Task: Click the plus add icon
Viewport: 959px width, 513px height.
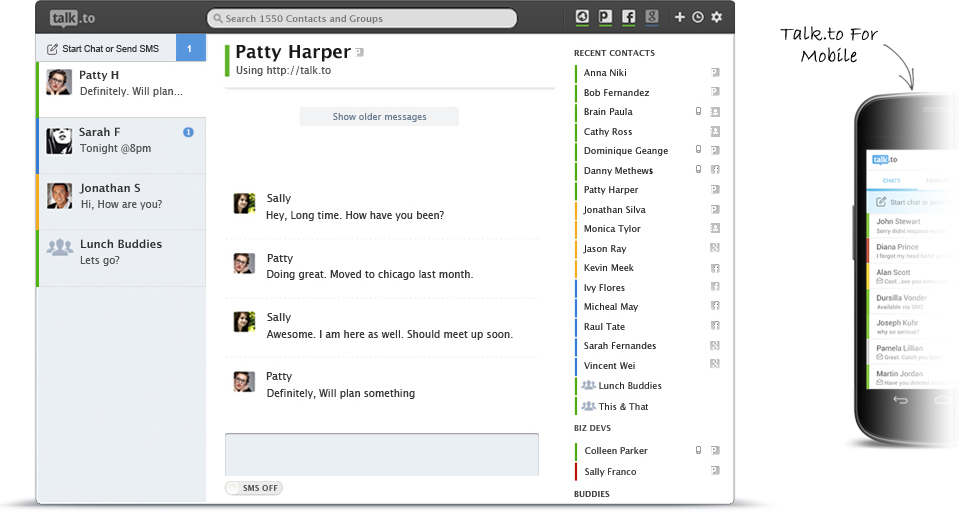Action: click(679, 17)
